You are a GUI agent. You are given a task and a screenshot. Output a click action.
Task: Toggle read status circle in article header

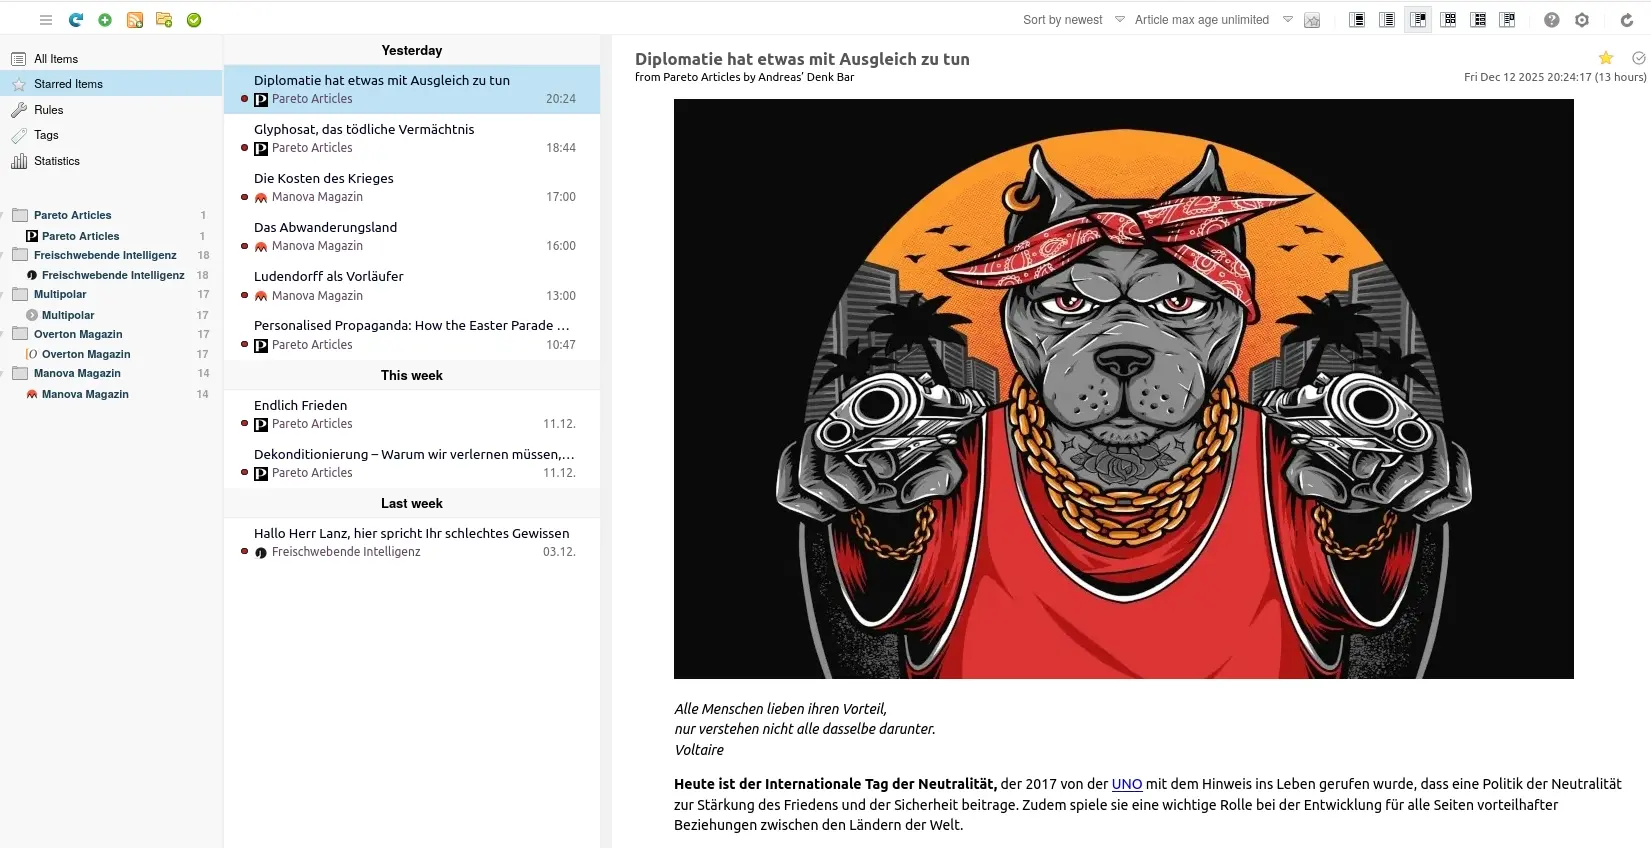click(x=1638, y=58)
